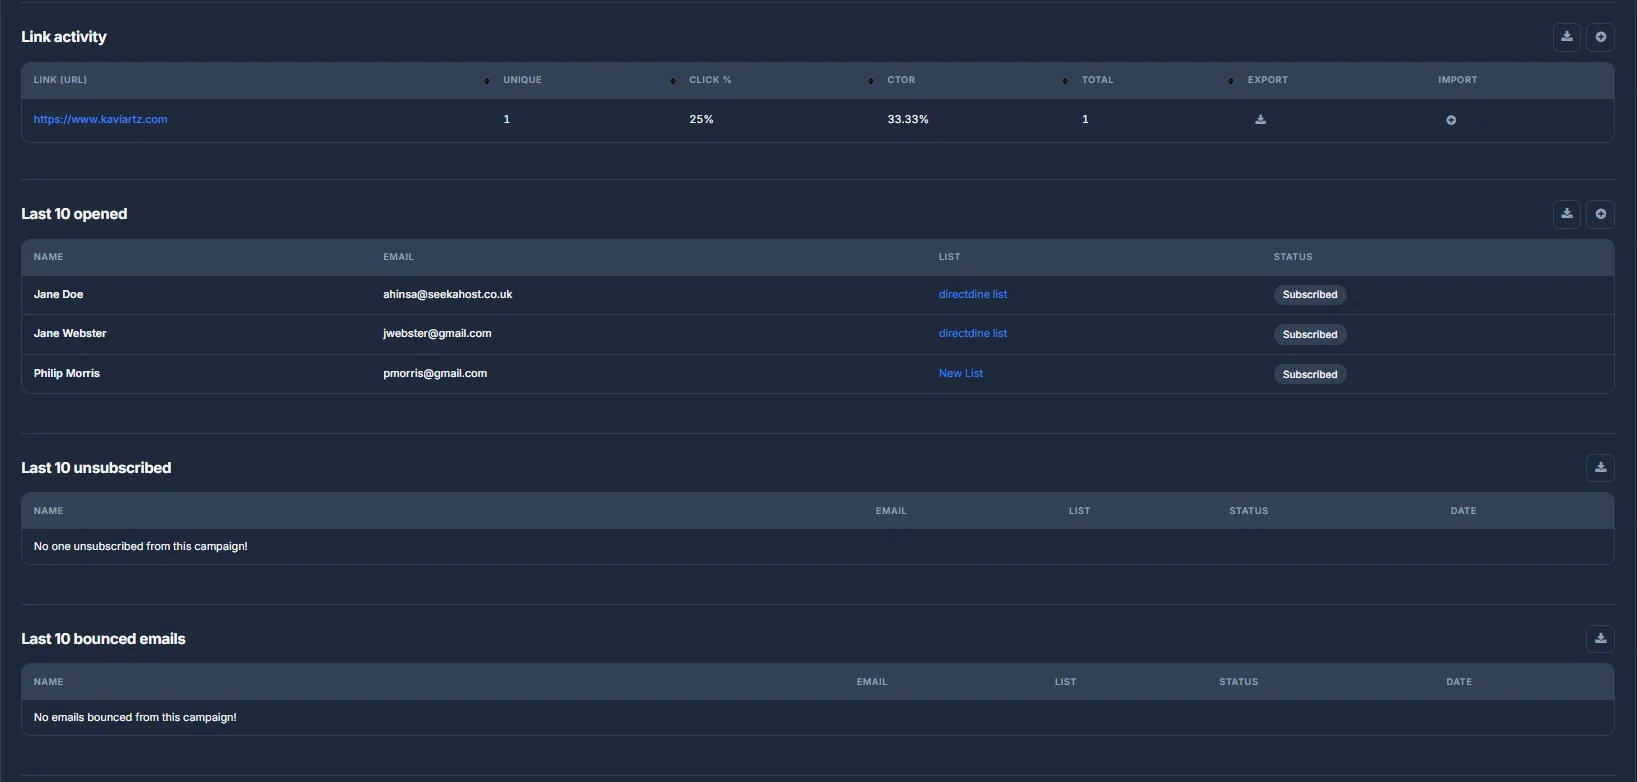The height and width of the screenshot is (782, 1637).
Task: Sort link activity by the CLICK % header
Action: (710, 80)
